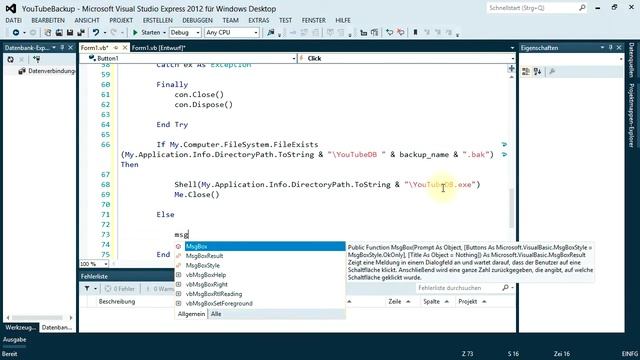
Task: Select vbMsgBoxRight in IntelliSense list
Action: (x=260, y=284)
